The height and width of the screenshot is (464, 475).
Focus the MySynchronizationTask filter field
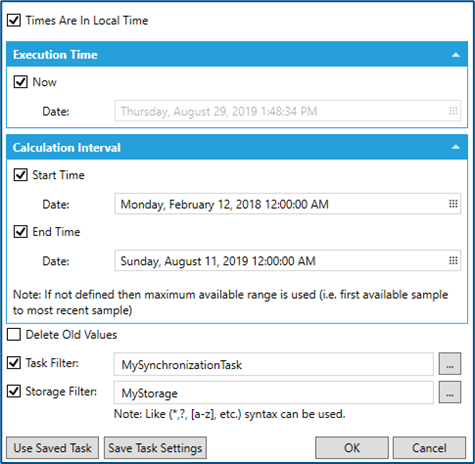pos(274,364)
